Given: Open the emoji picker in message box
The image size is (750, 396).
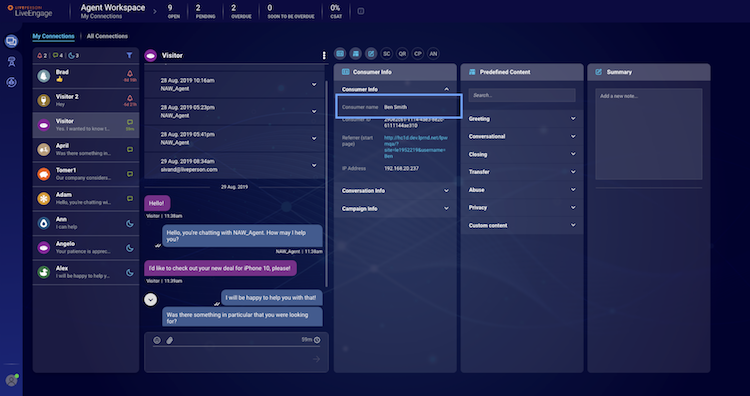Looking at the screenshot, I should pyautogui.click(x=157, y=340).
